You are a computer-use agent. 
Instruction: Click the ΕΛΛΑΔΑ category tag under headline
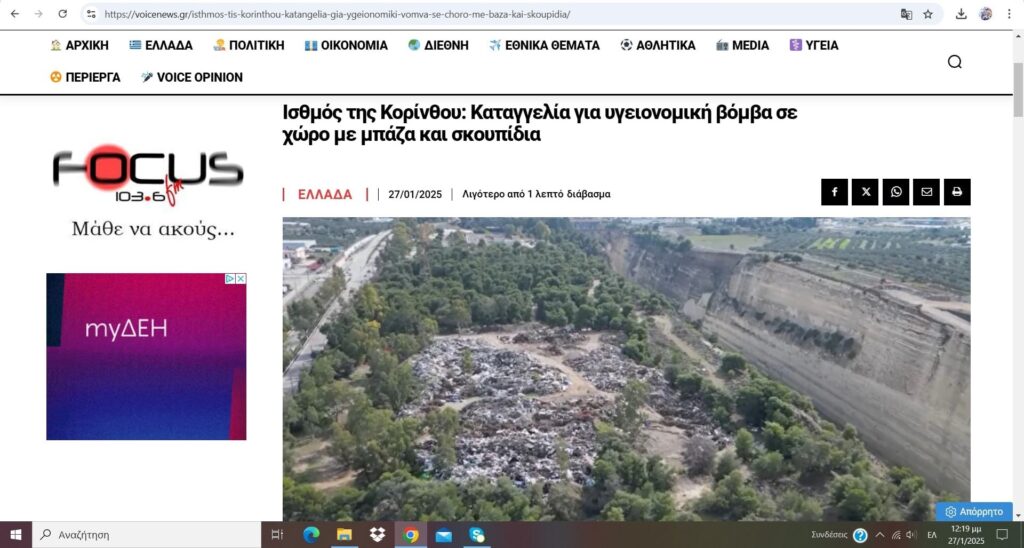click(325, 194)
